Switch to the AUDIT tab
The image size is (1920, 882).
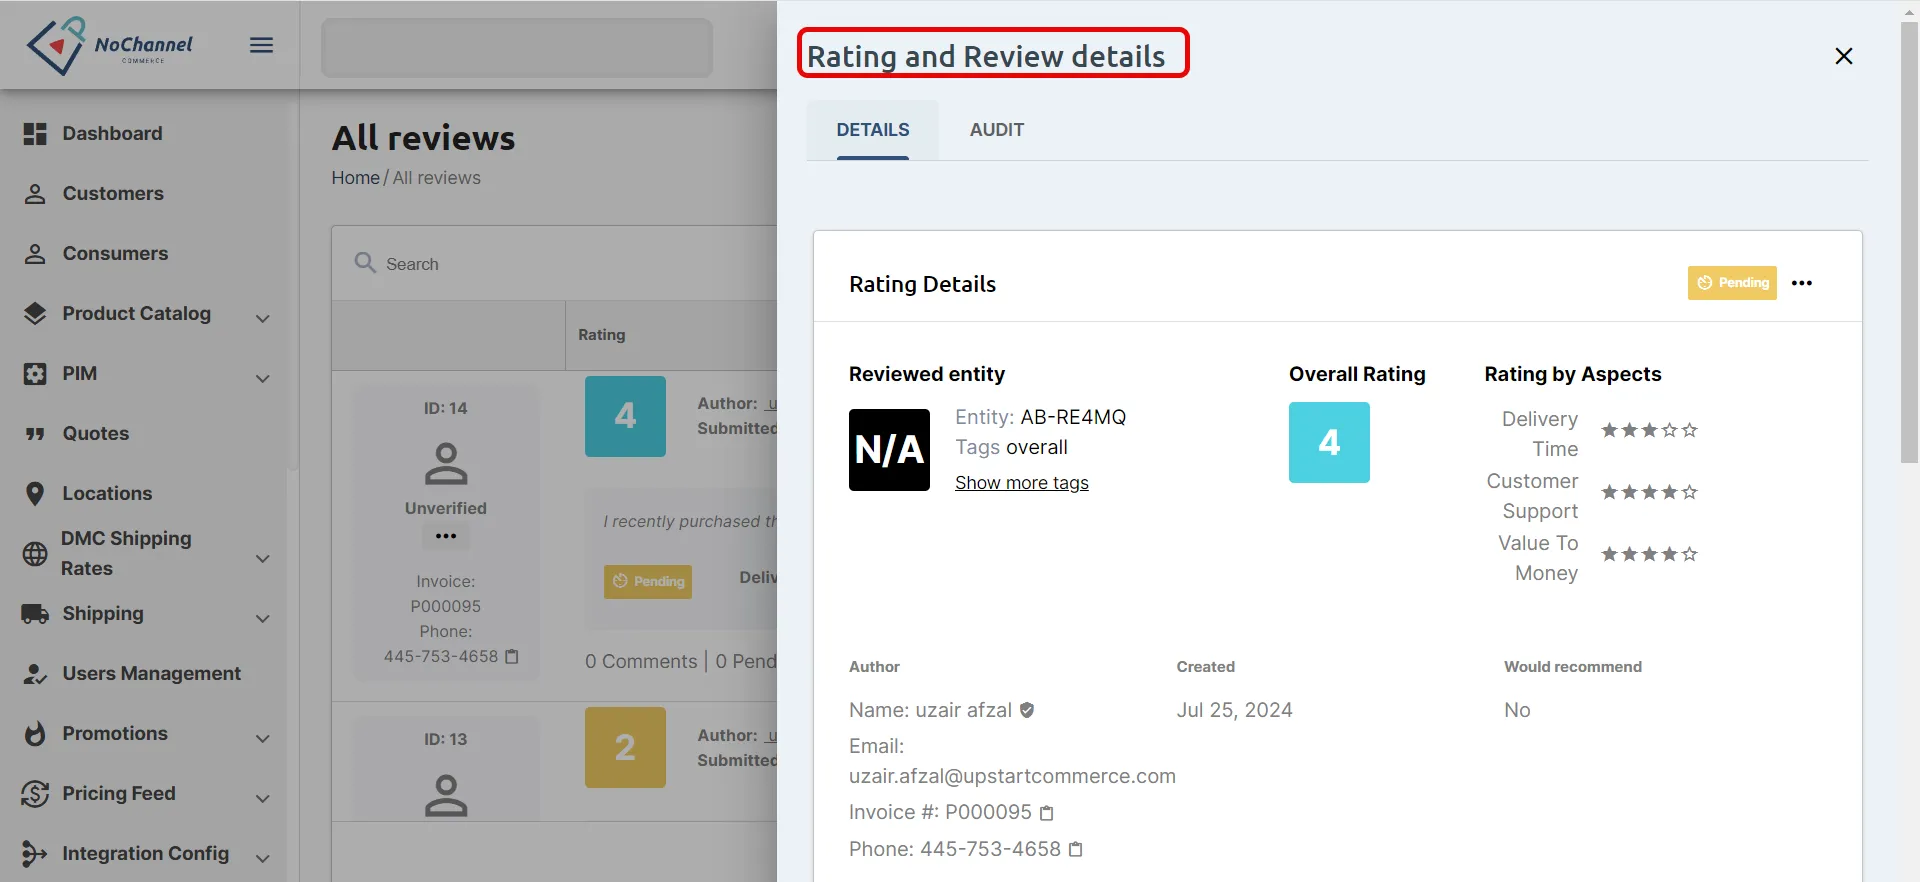tap(997, 130)
